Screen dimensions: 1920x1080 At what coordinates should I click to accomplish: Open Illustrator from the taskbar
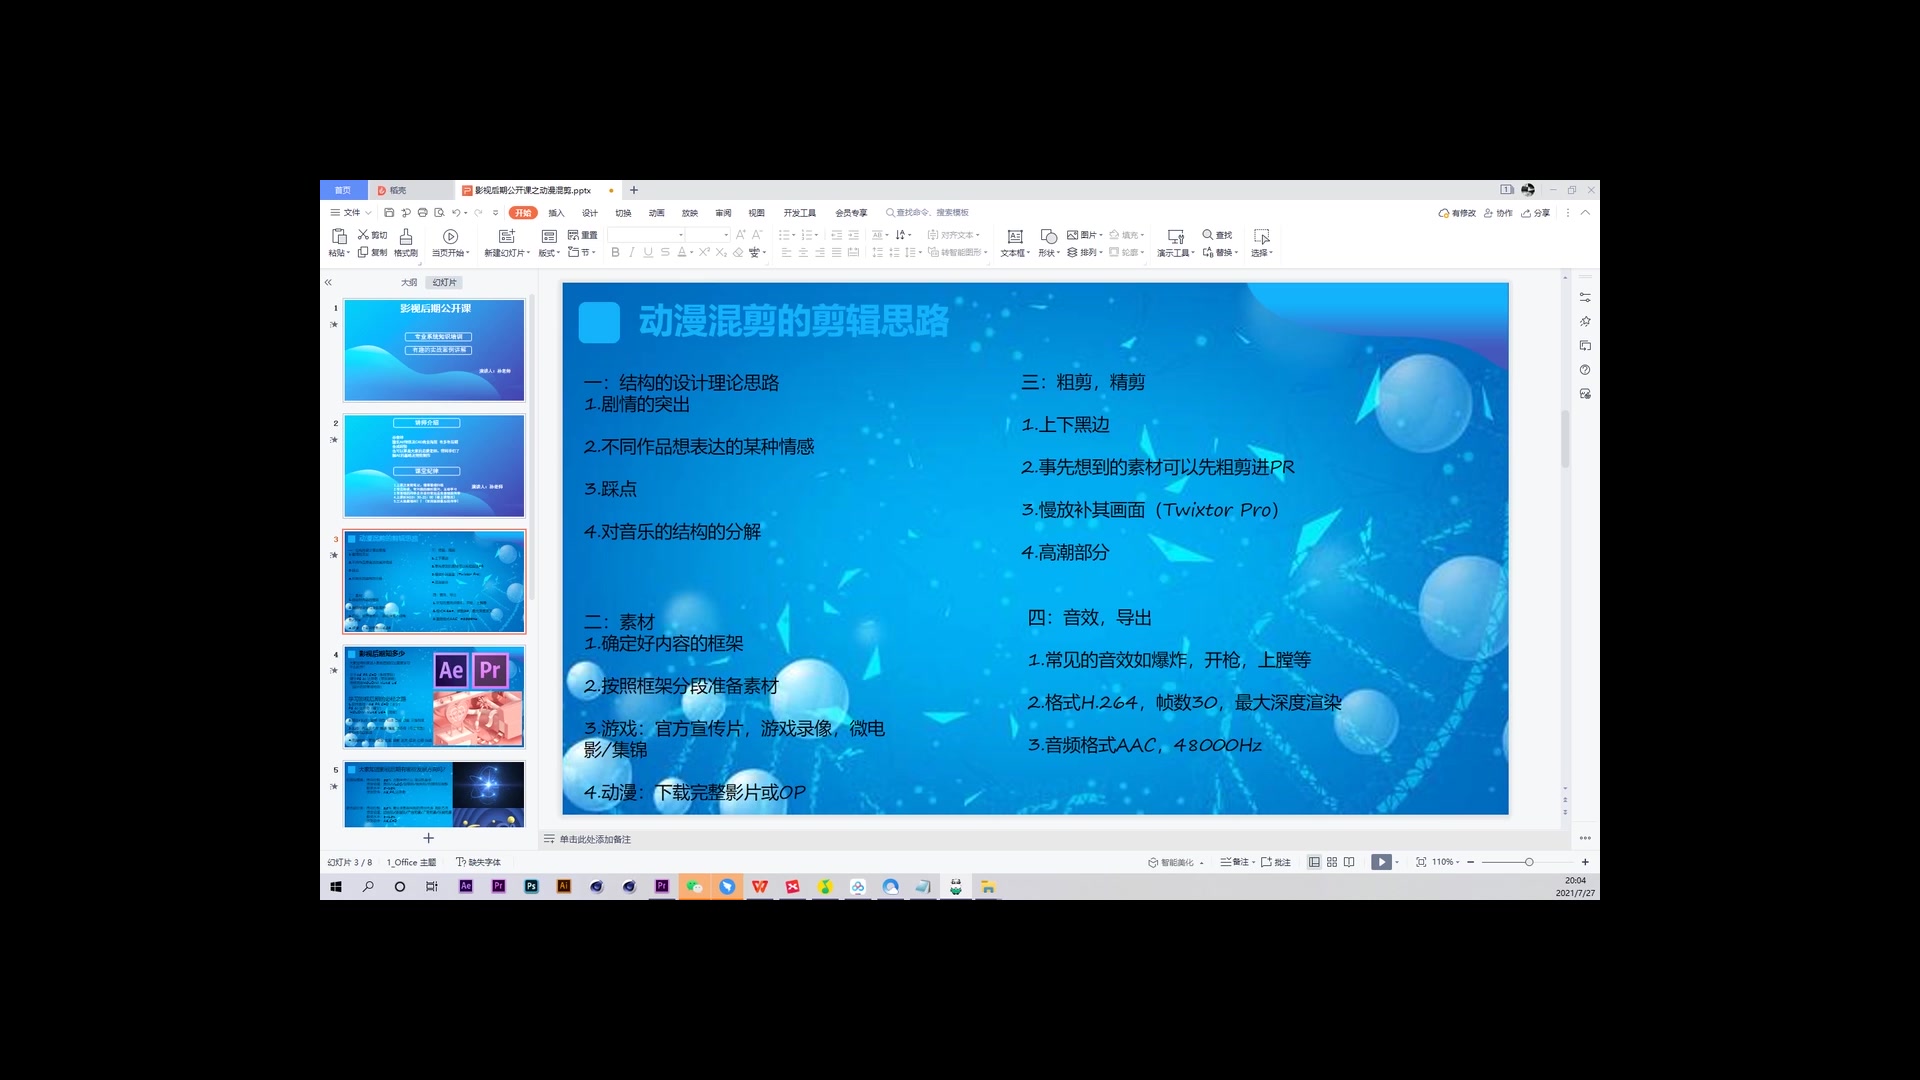click(564, 886)
